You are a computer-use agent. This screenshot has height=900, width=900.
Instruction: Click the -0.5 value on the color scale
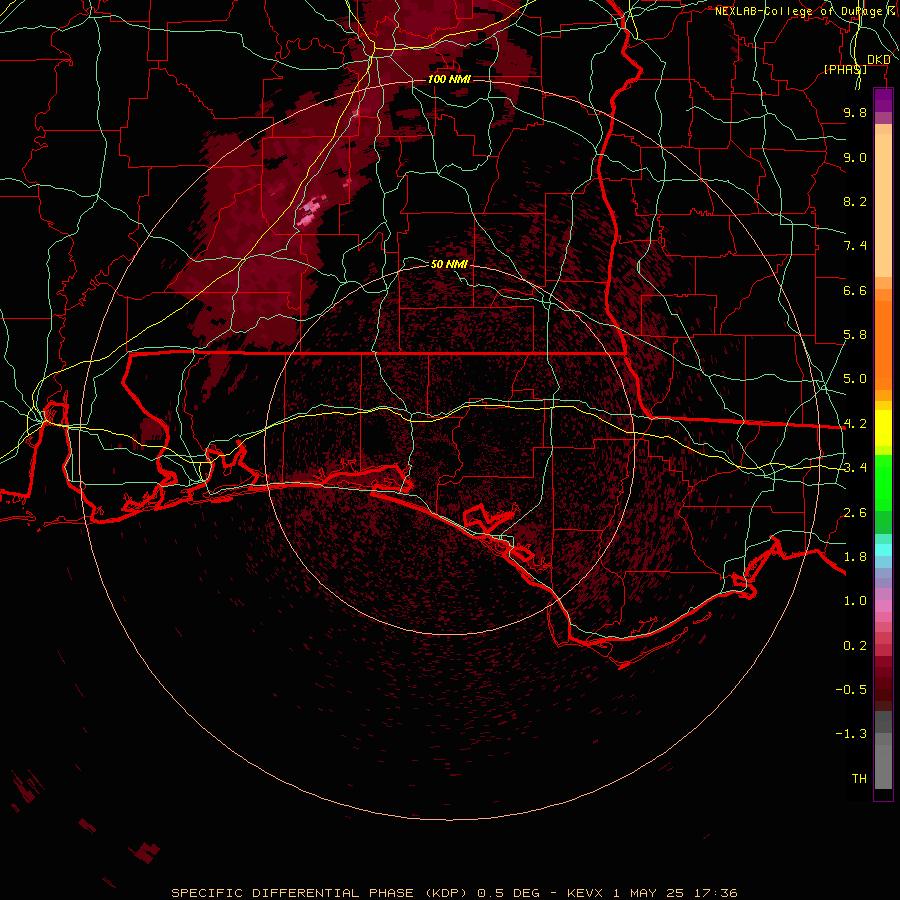coord(851,690)
